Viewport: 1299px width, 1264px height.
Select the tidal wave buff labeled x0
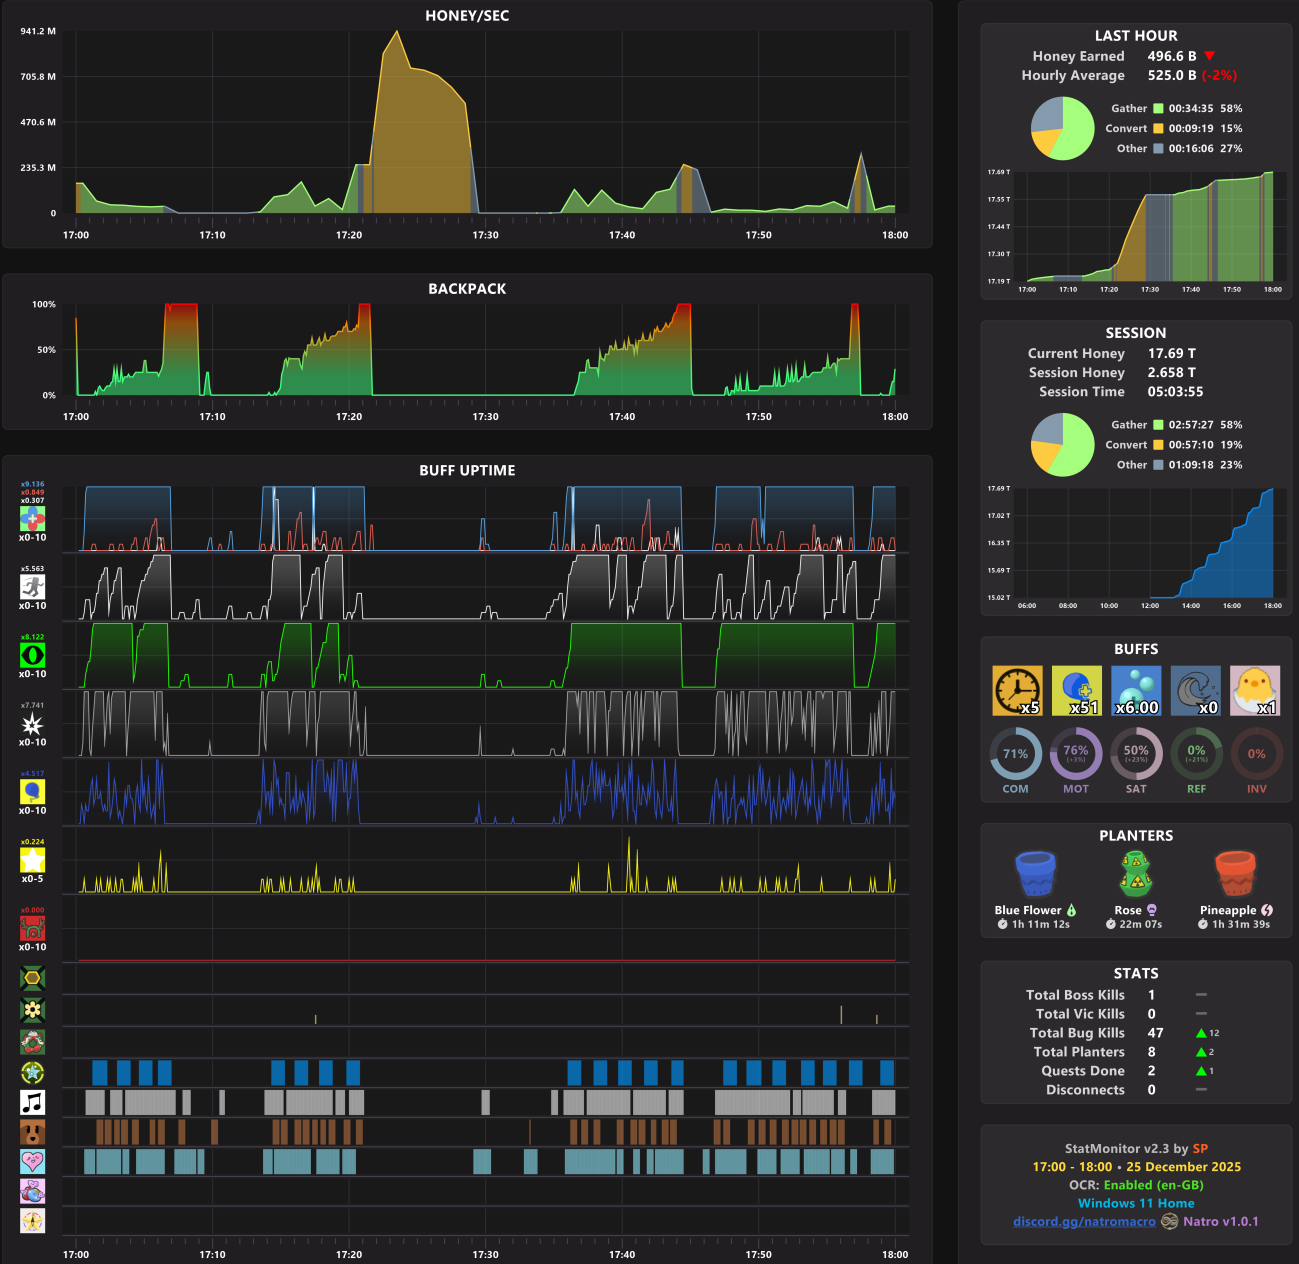pyautogui.click(x=1196, y=691)
